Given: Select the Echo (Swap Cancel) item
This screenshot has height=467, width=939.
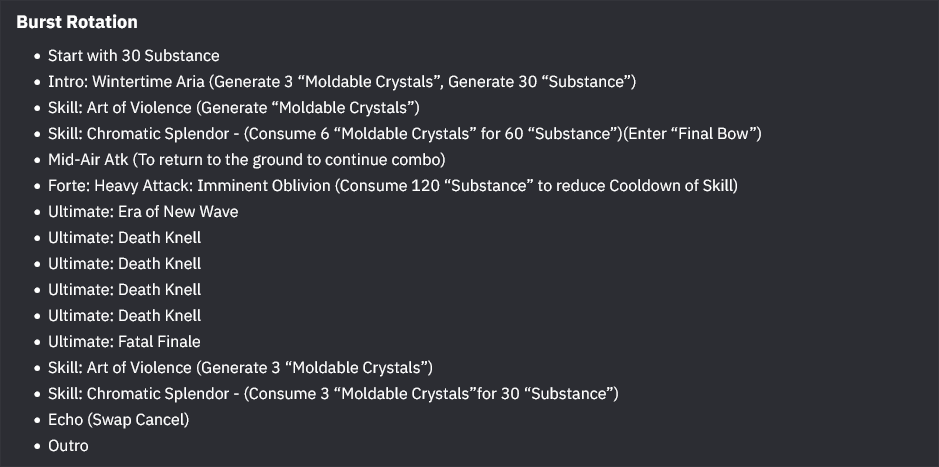Looking at the screenshot, I should pyautogui.click(x=119, y=420).
